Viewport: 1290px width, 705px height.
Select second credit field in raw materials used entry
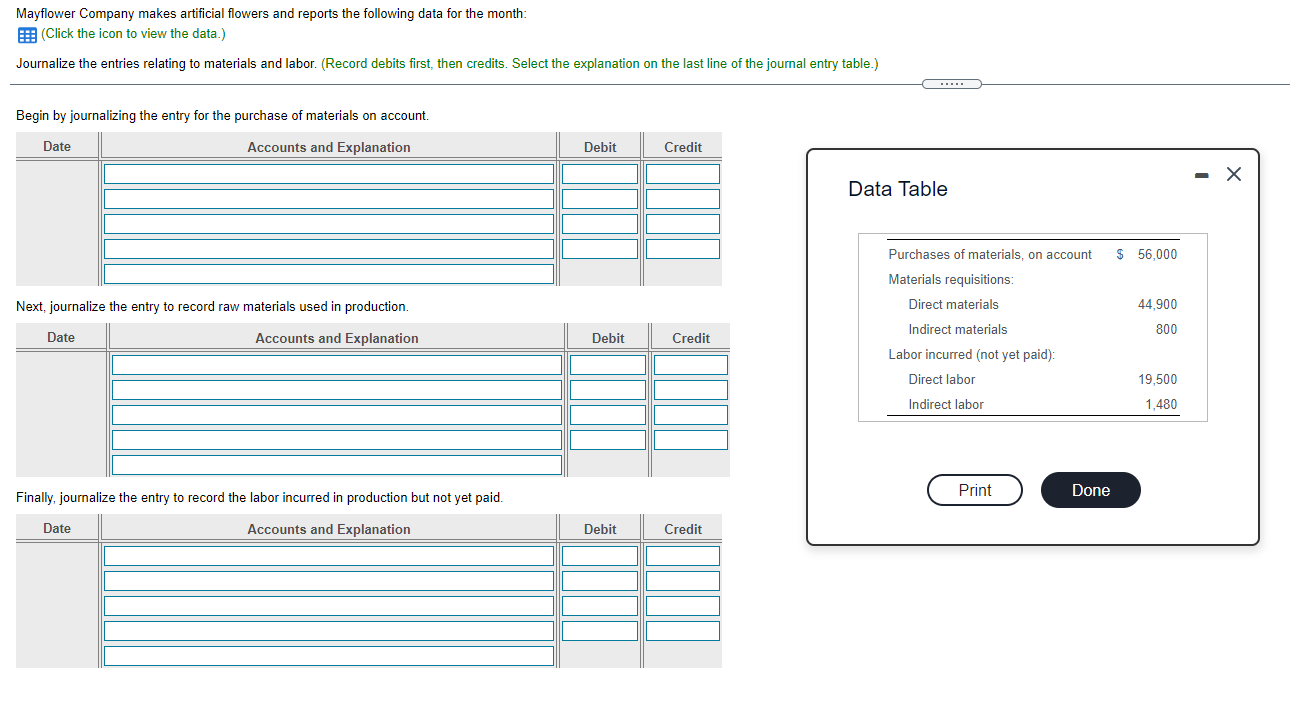691,390
